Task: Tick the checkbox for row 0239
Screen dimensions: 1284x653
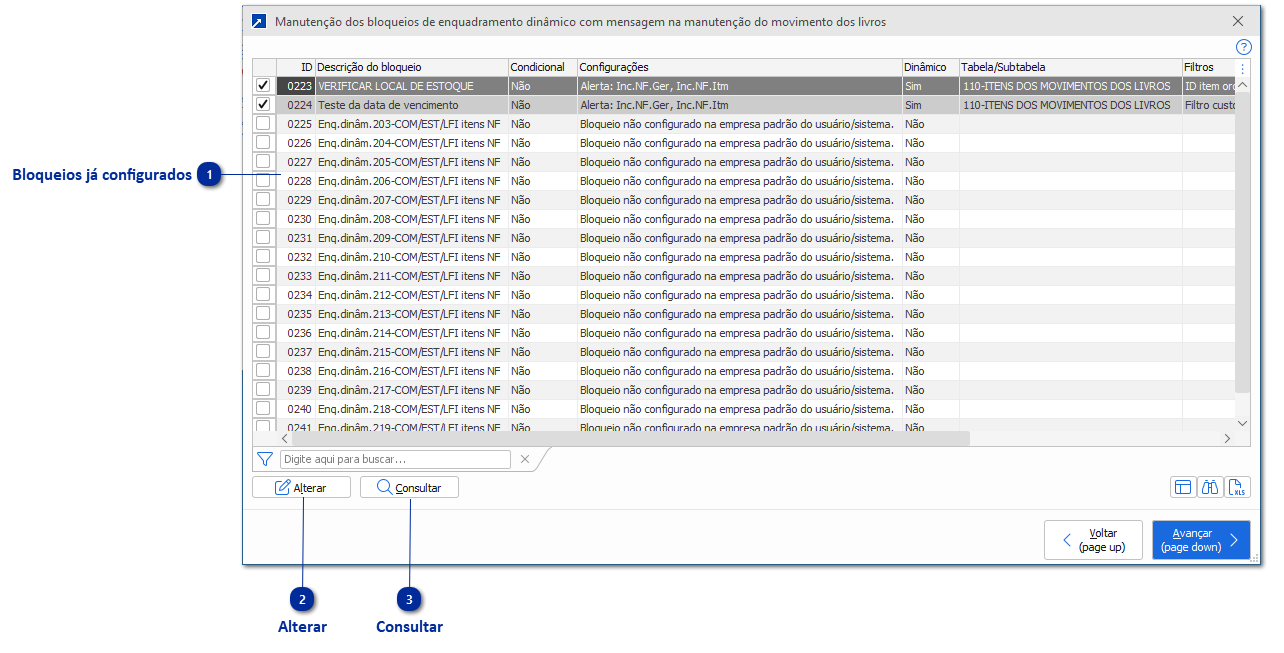Action: tap(264, 390)
